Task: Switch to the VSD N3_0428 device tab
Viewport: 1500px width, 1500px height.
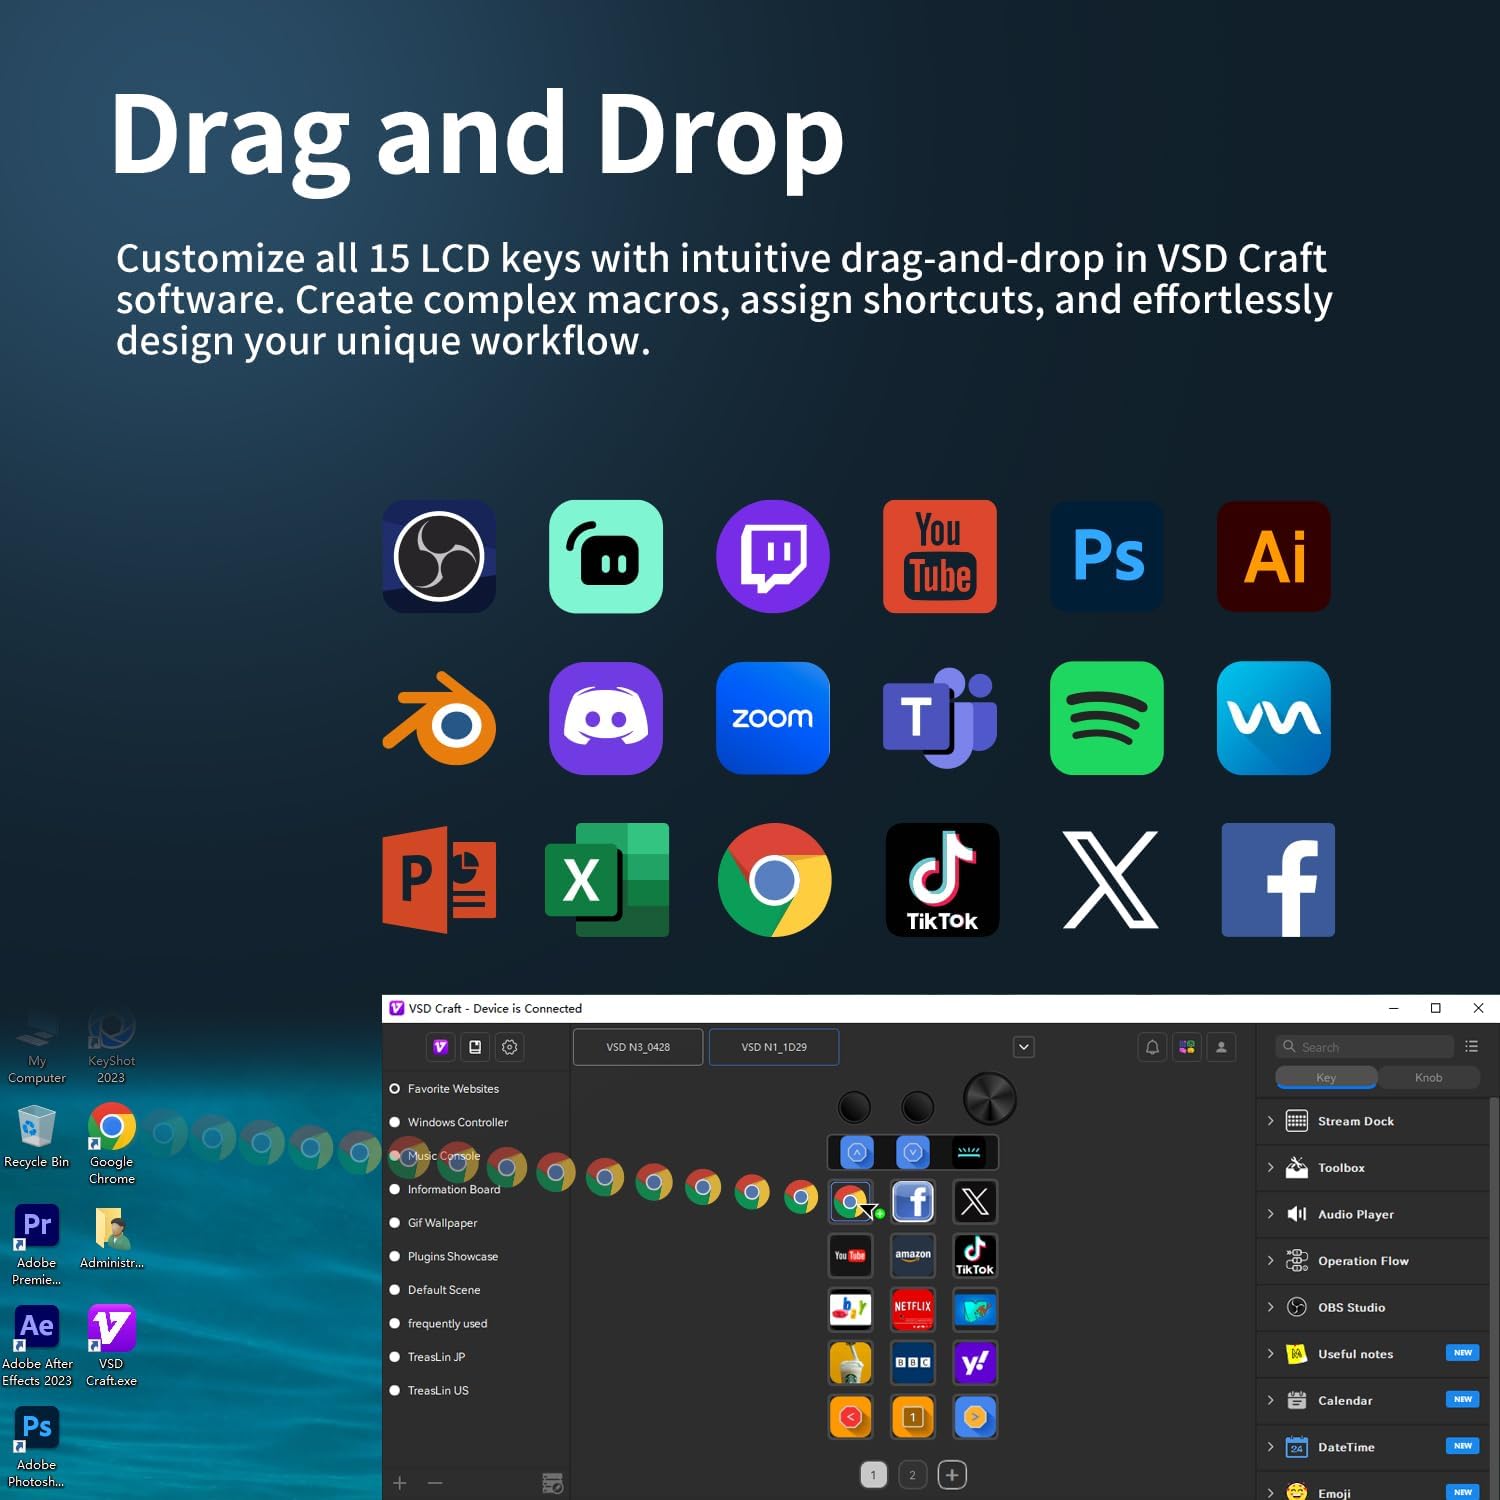Action: click(638, 1047)
